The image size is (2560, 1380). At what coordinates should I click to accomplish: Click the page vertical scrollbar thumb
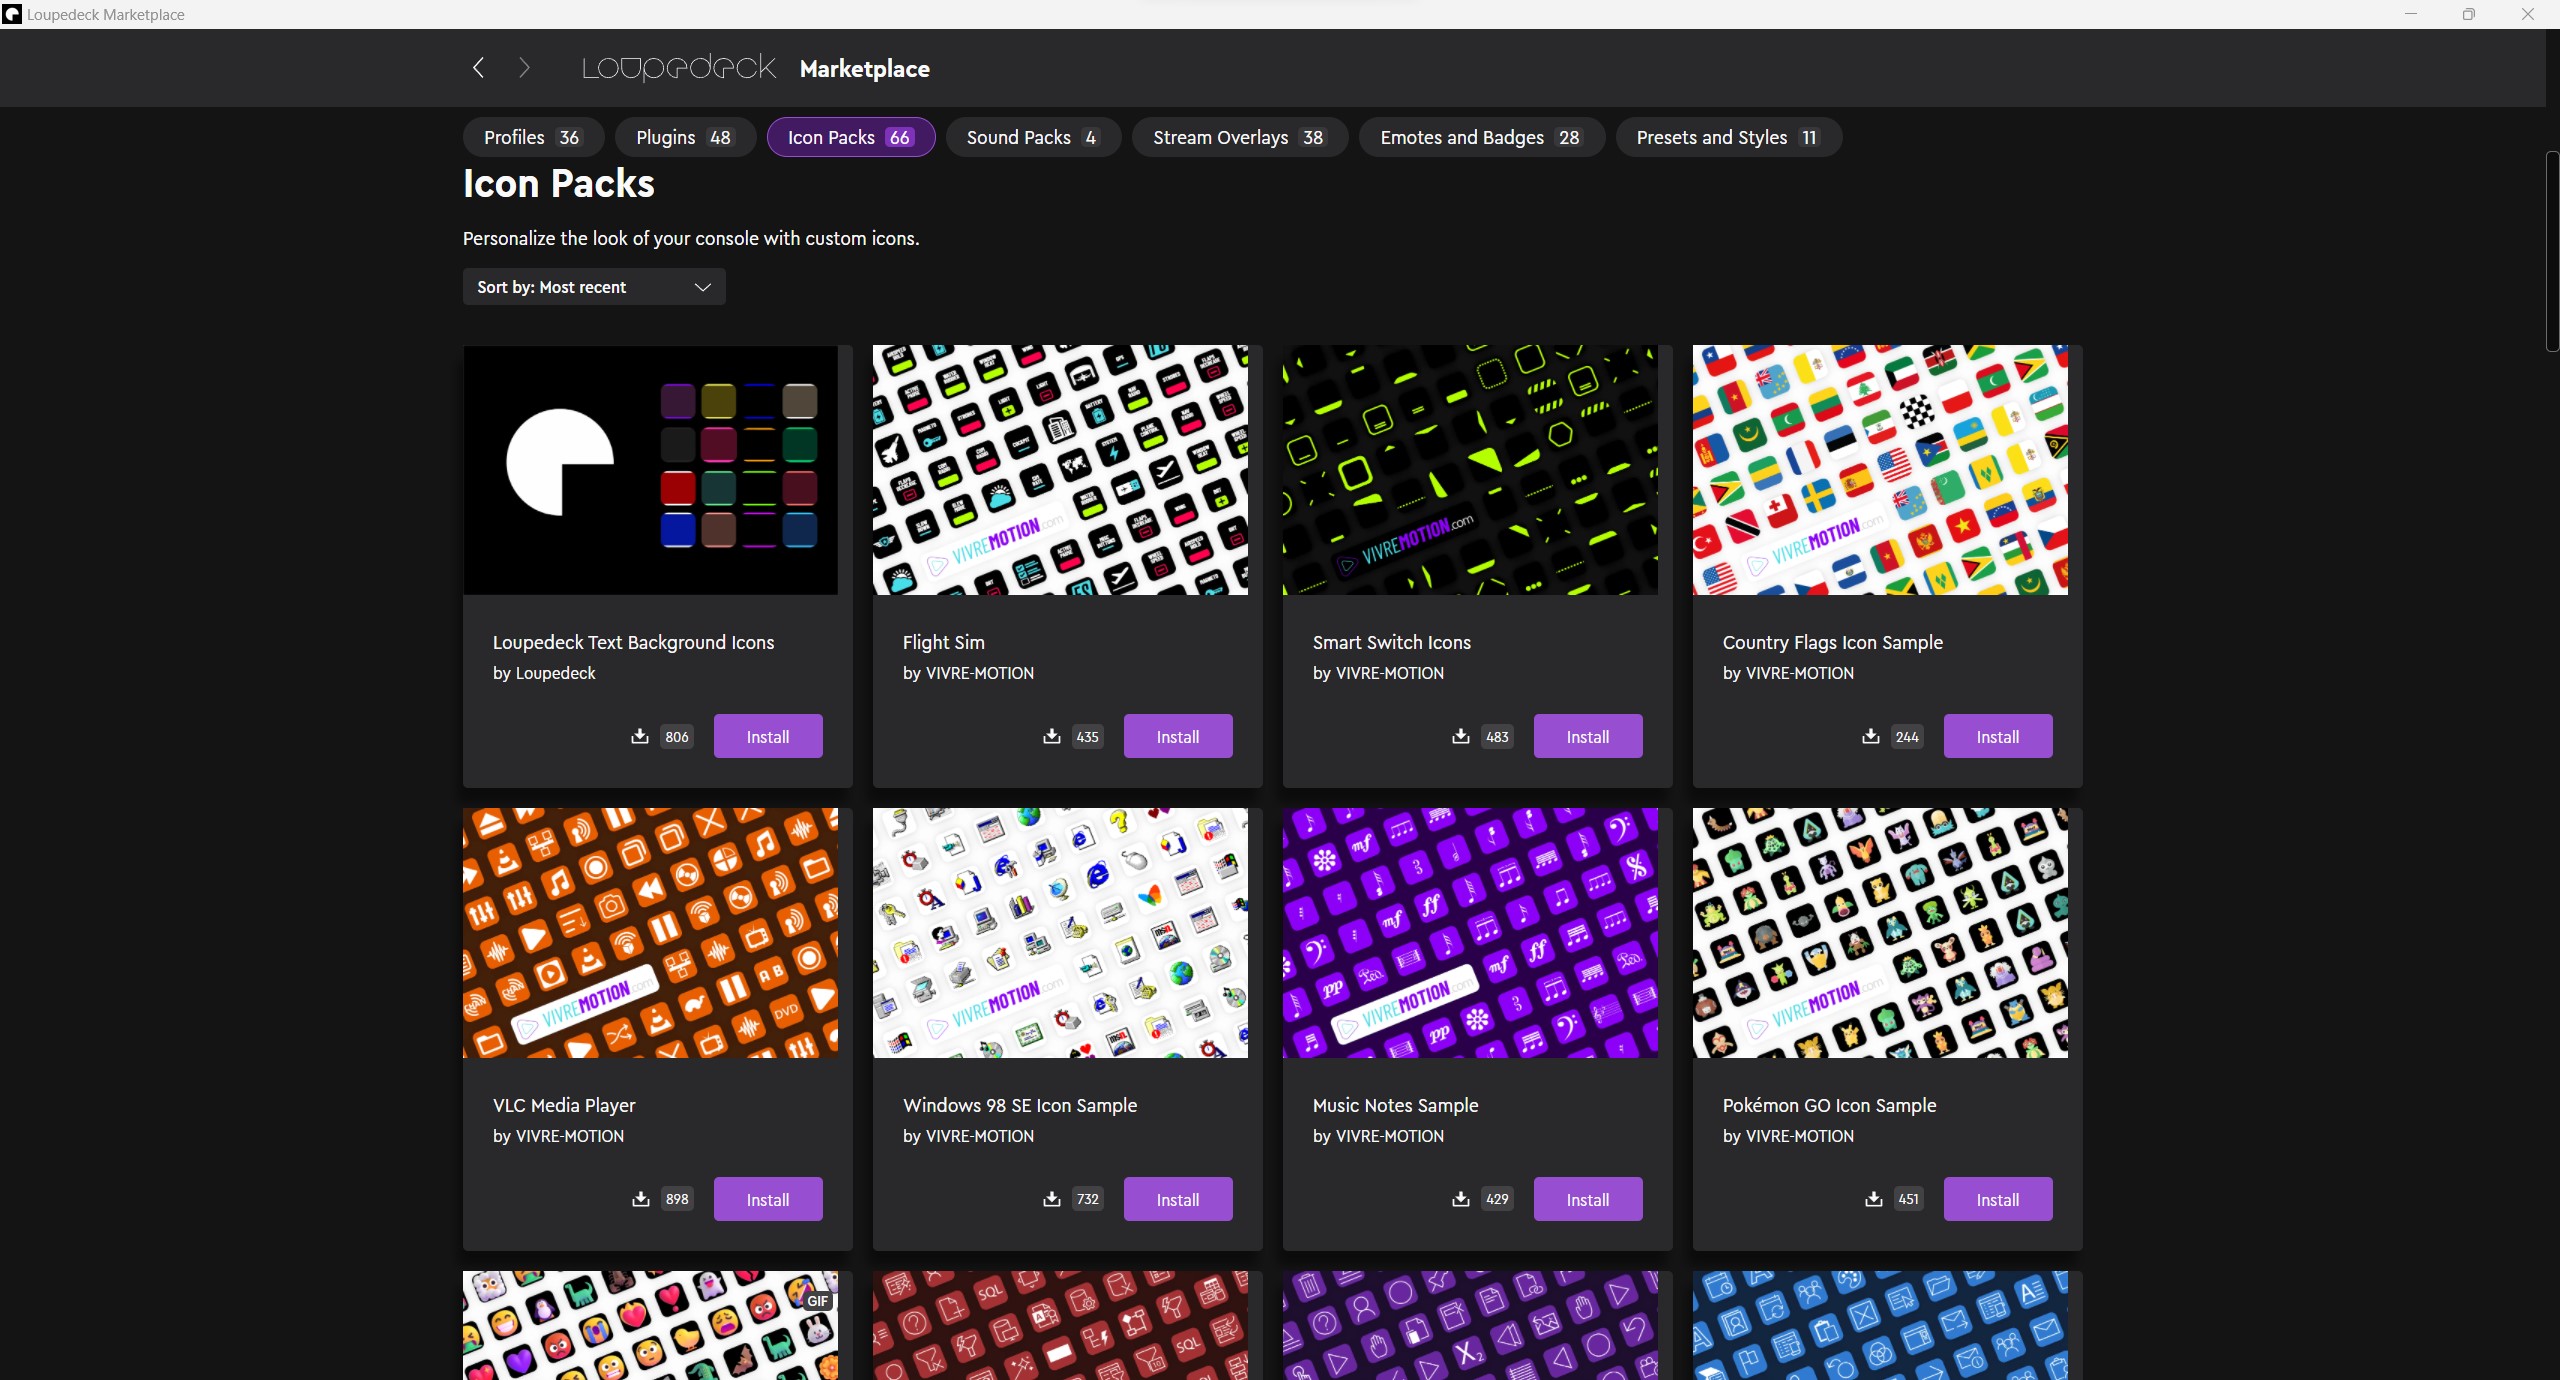point(2552,250)
